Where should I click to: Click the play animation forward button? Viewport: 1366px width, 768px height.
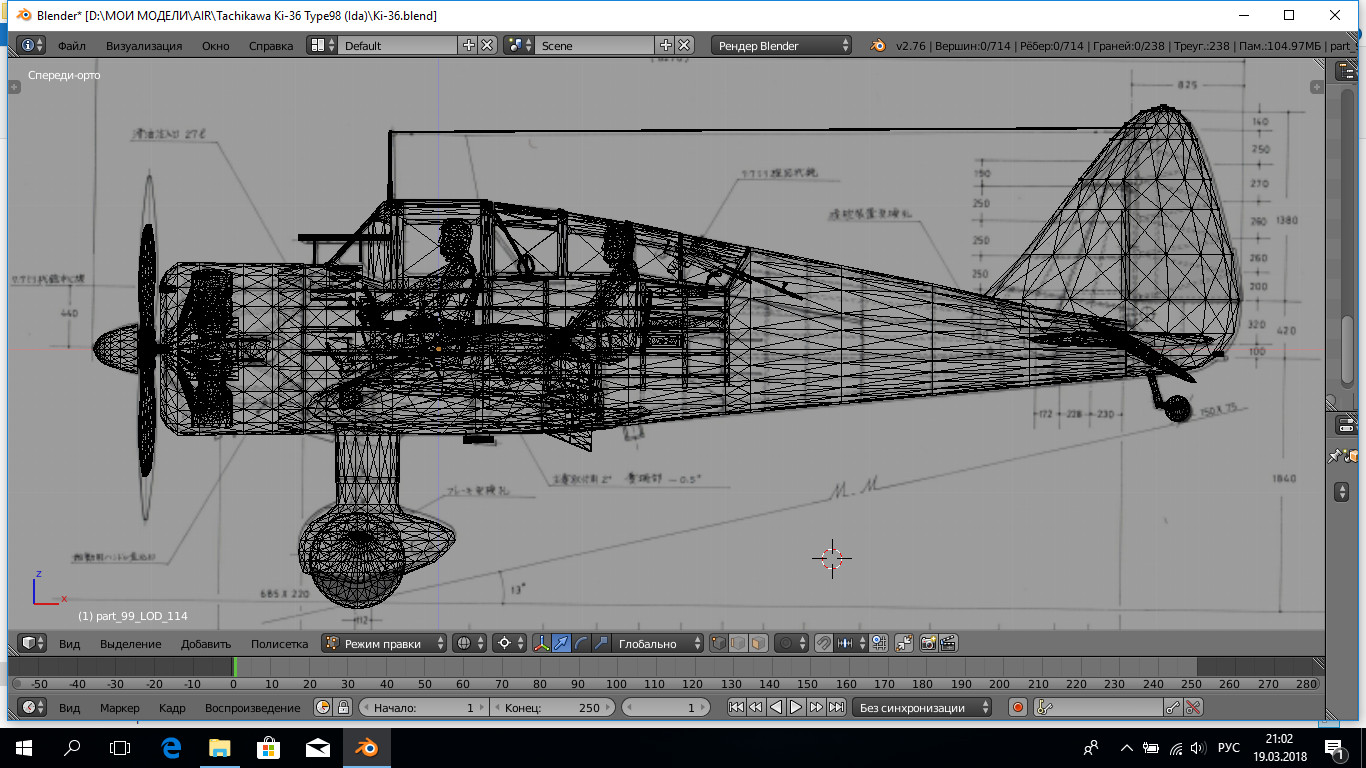tap(796, 708)
